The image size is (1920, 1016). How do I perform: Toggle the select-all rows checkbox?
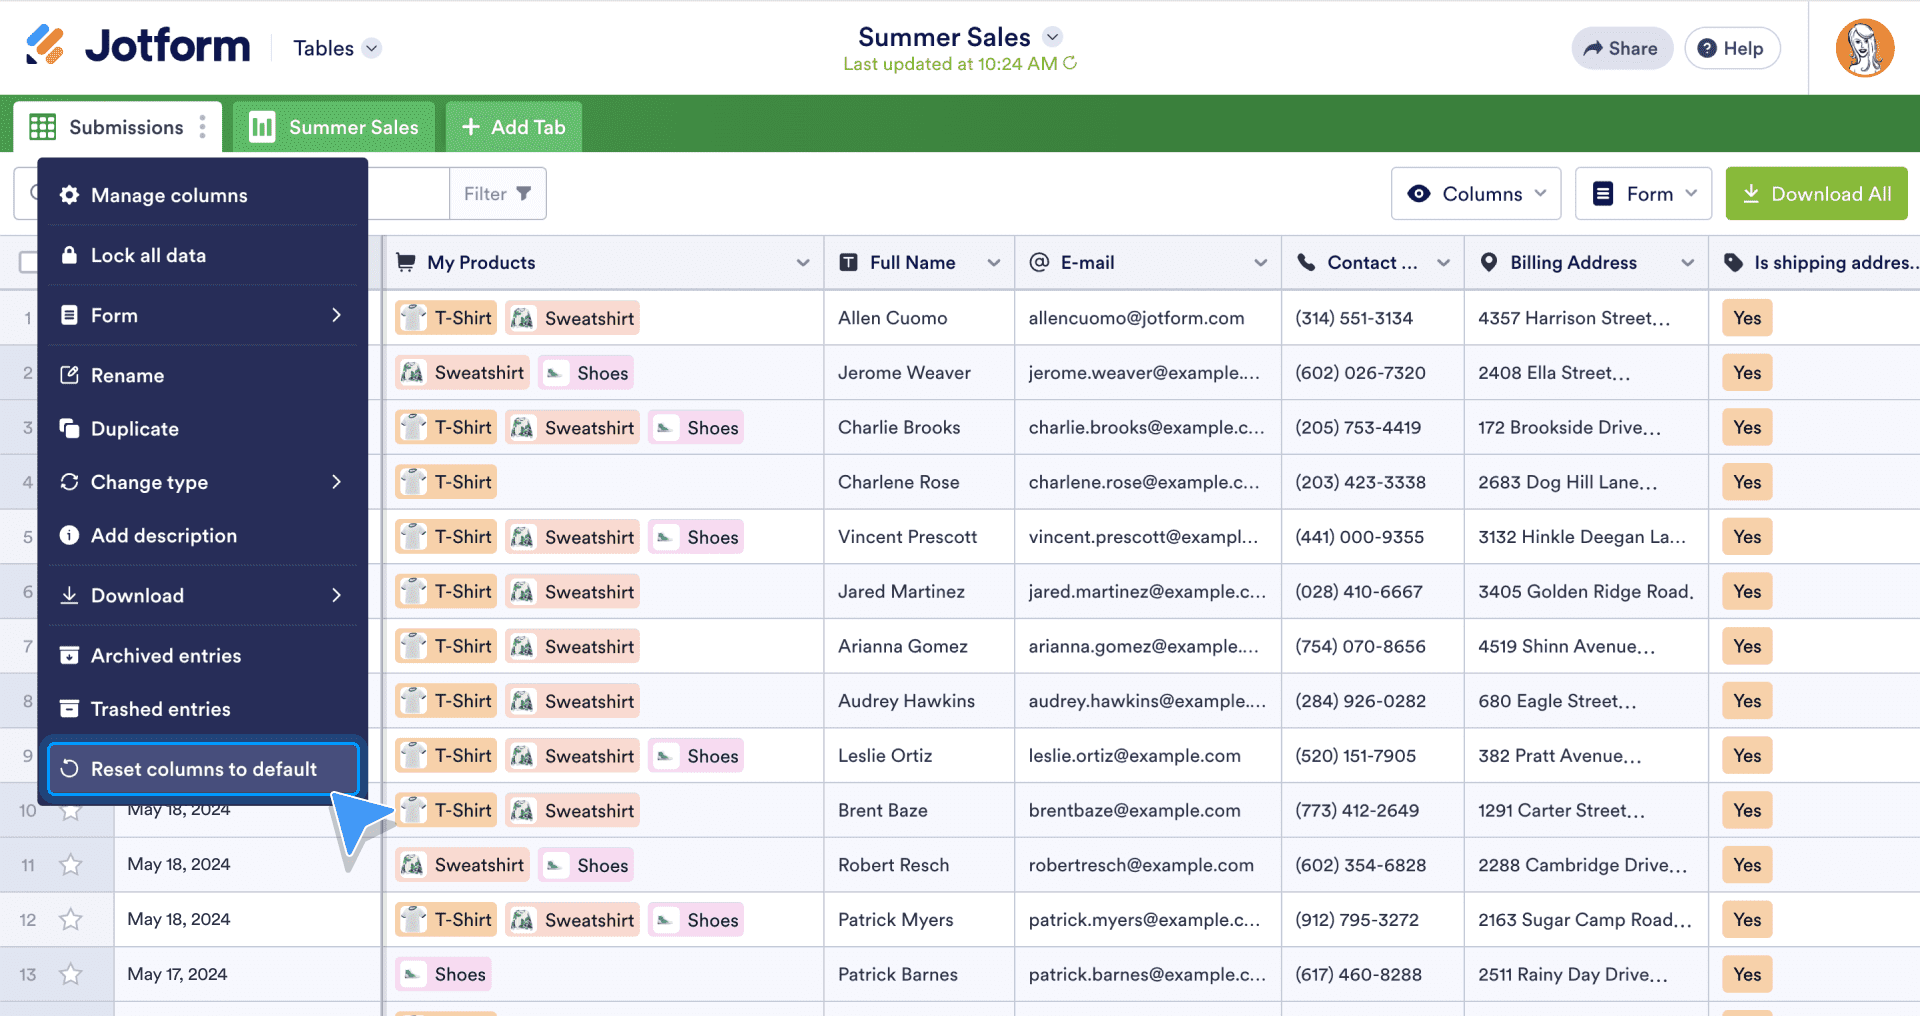click(x=28, y=262)
